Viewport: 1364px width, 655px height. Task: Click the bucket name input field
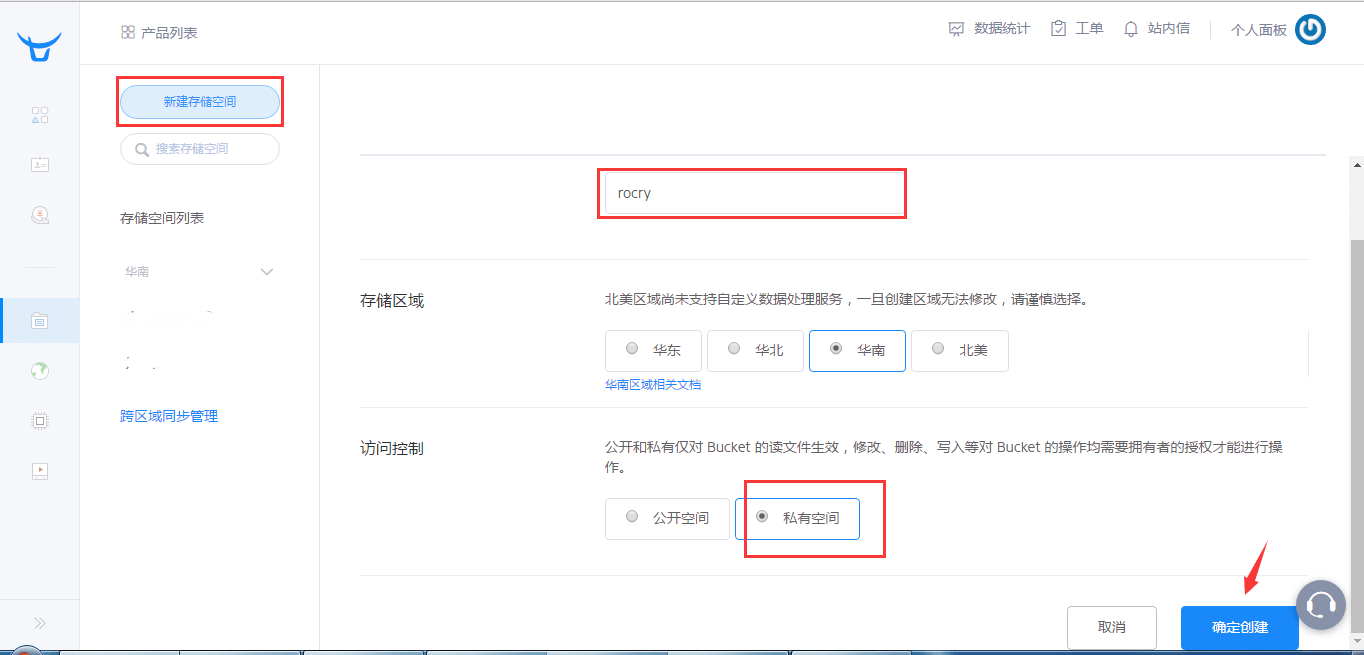click(x=751, y=193)
